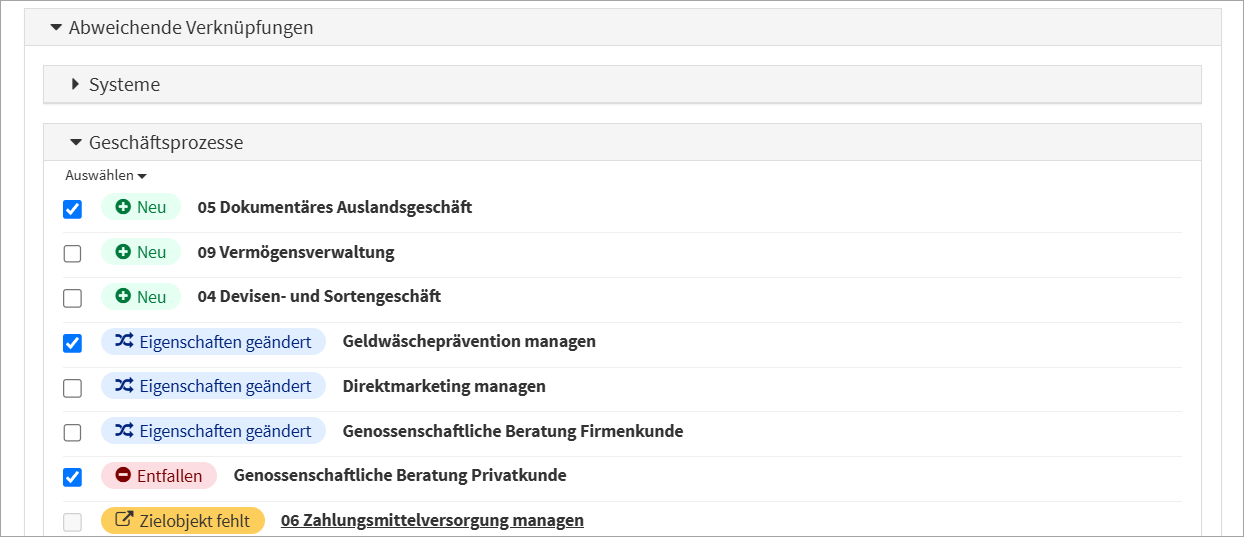The height and width of the screenshot is (537, 1244).
Task: Click the Genossenschaftliche Beratung Privatkunde entry
Action: click(x=400, y=476)
